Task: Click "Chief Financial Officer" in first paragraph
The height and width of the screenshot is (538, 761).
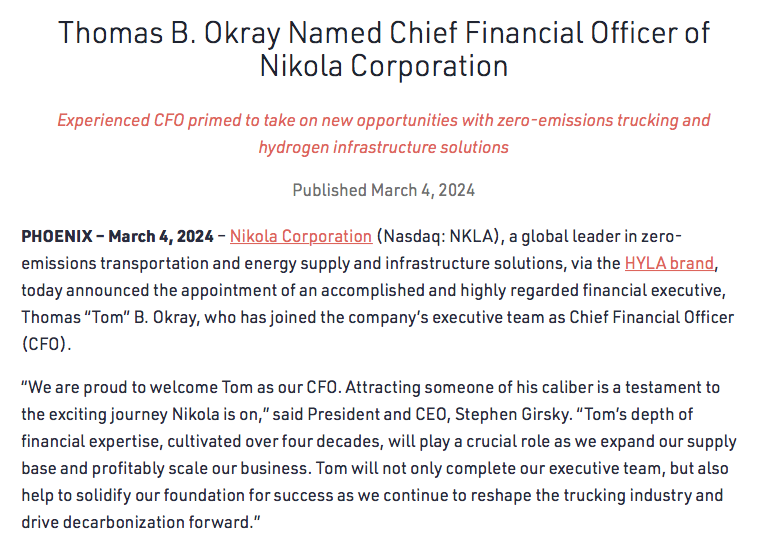Action: pos(651,317)
